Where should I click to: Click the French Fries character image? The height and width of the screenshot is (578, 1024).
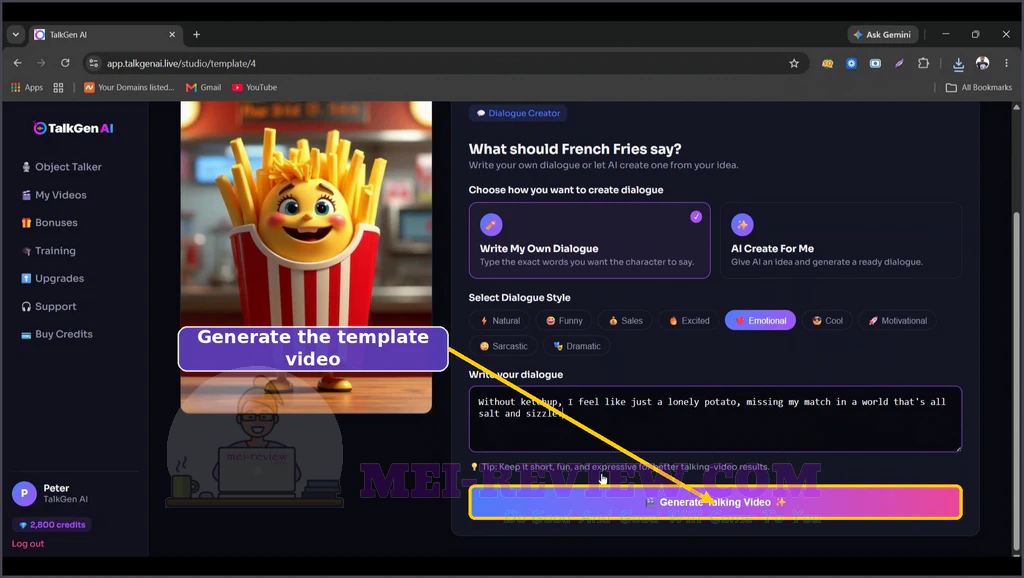(306, 257)
